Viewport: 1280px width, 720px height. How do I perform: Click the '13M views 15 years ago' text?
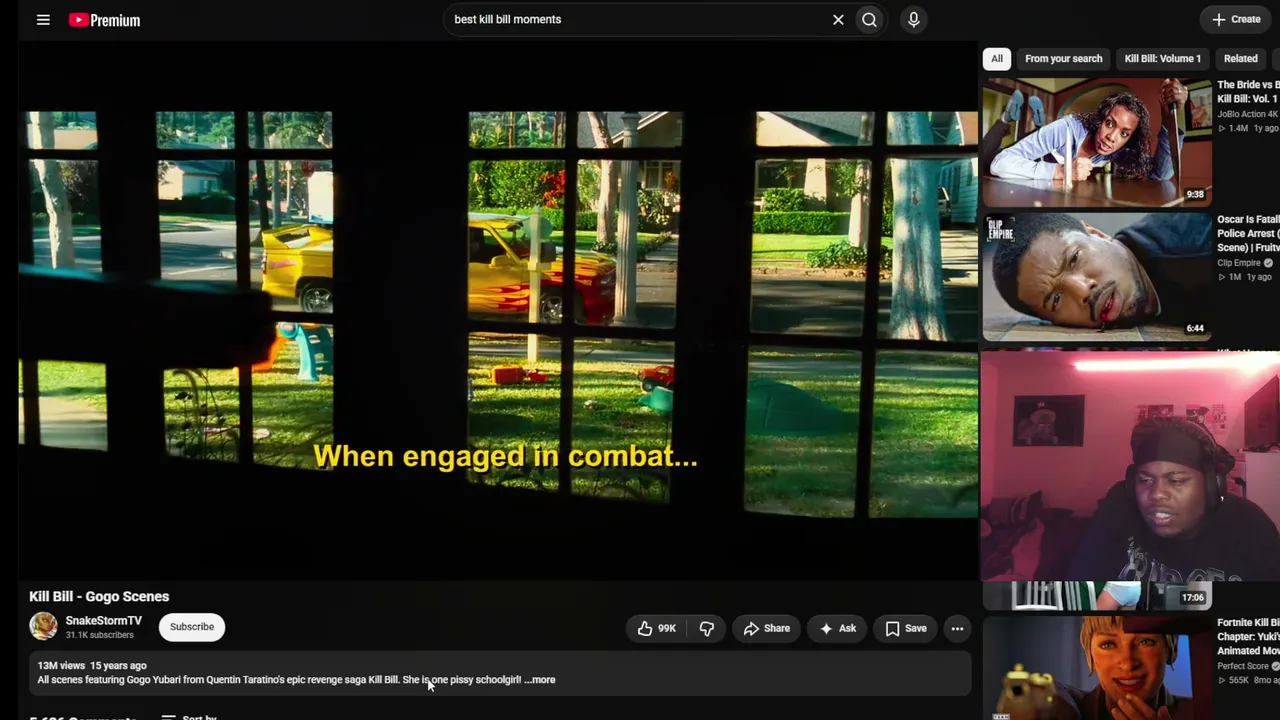coord(92,665)
